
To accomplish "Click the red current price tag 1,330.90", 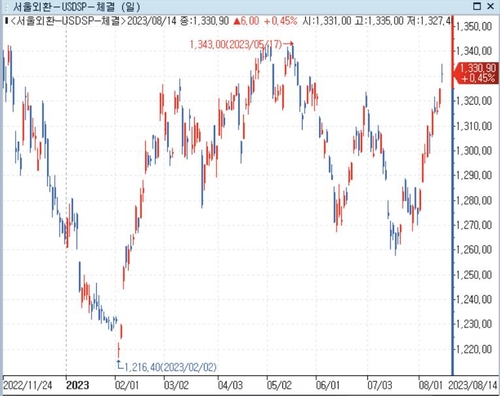I will click(x=477, y=73).
